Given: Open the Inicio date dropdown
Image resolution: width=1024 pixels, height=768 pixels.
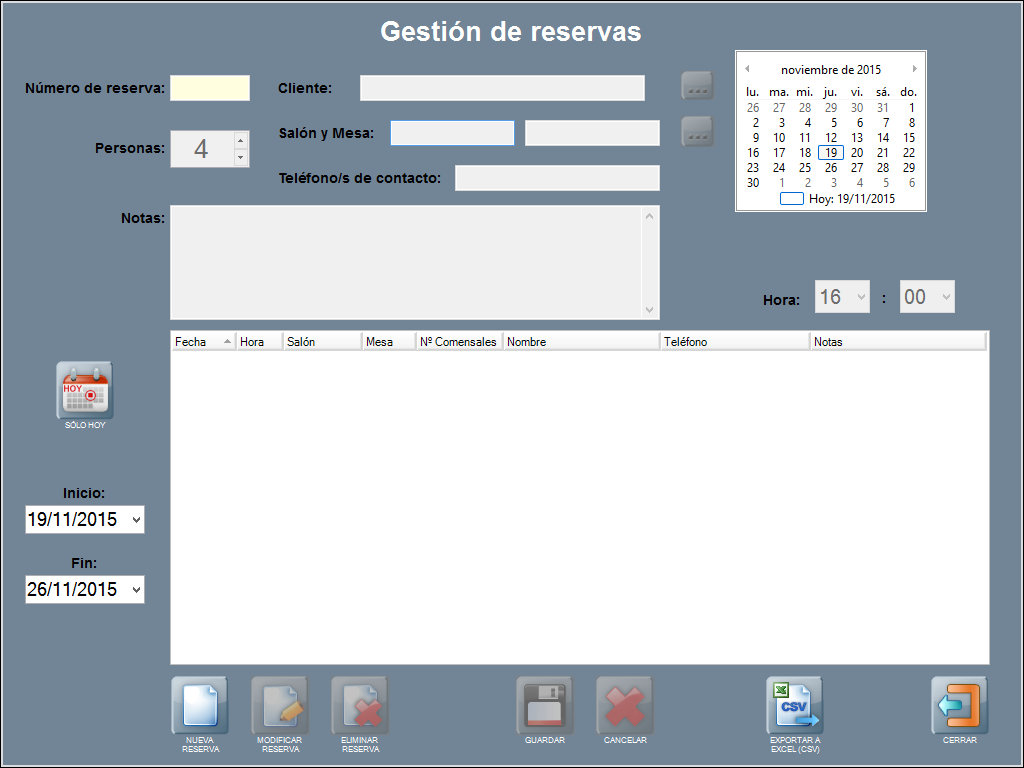Looking at the screenshot, I should point(136,520).
